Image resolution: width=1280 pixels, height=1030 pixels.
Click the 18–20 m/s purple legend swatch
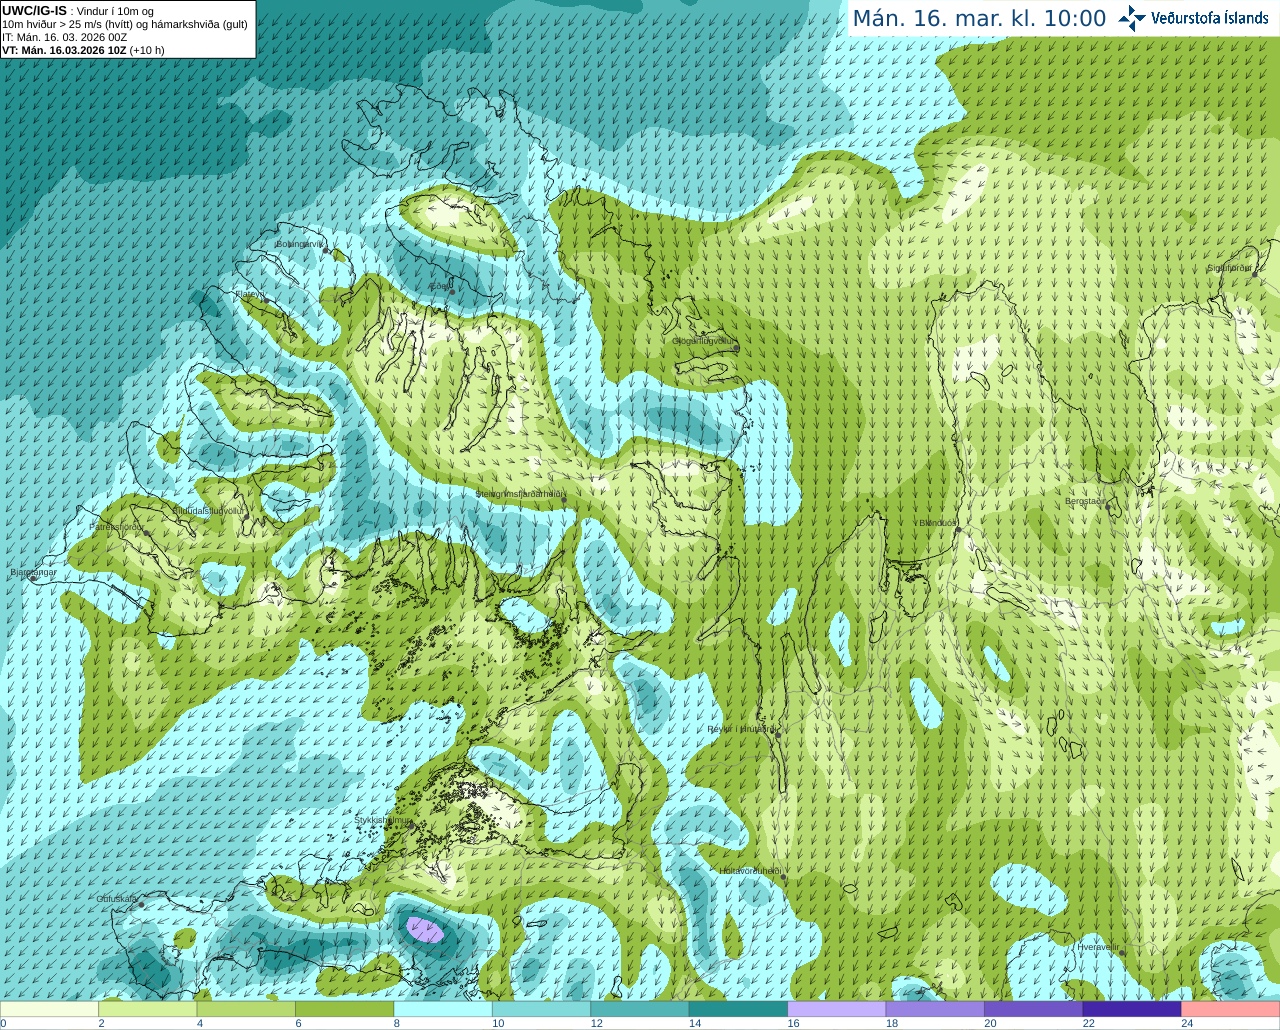pyautogui.click(x=935, y=1009)
